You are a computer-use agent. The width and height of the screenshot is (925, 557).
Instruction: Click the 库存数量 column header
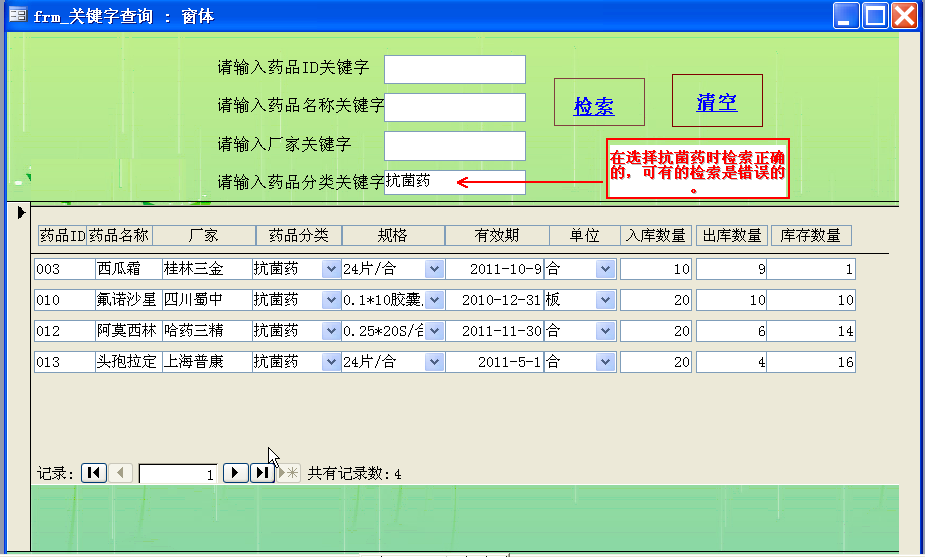pyautogui.click(x=811, y=235)
